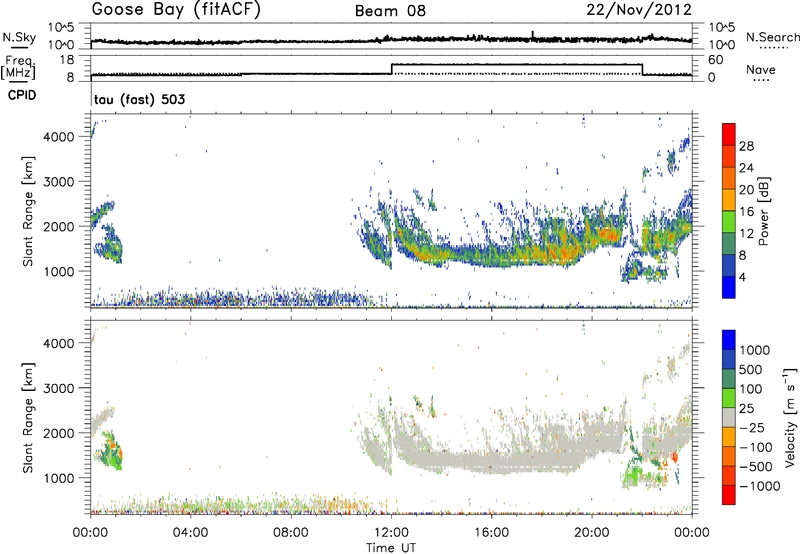This screenshot has height=554, width=800.
Task: Click the '18' frequency axis tick label
Action: point(67,60)
